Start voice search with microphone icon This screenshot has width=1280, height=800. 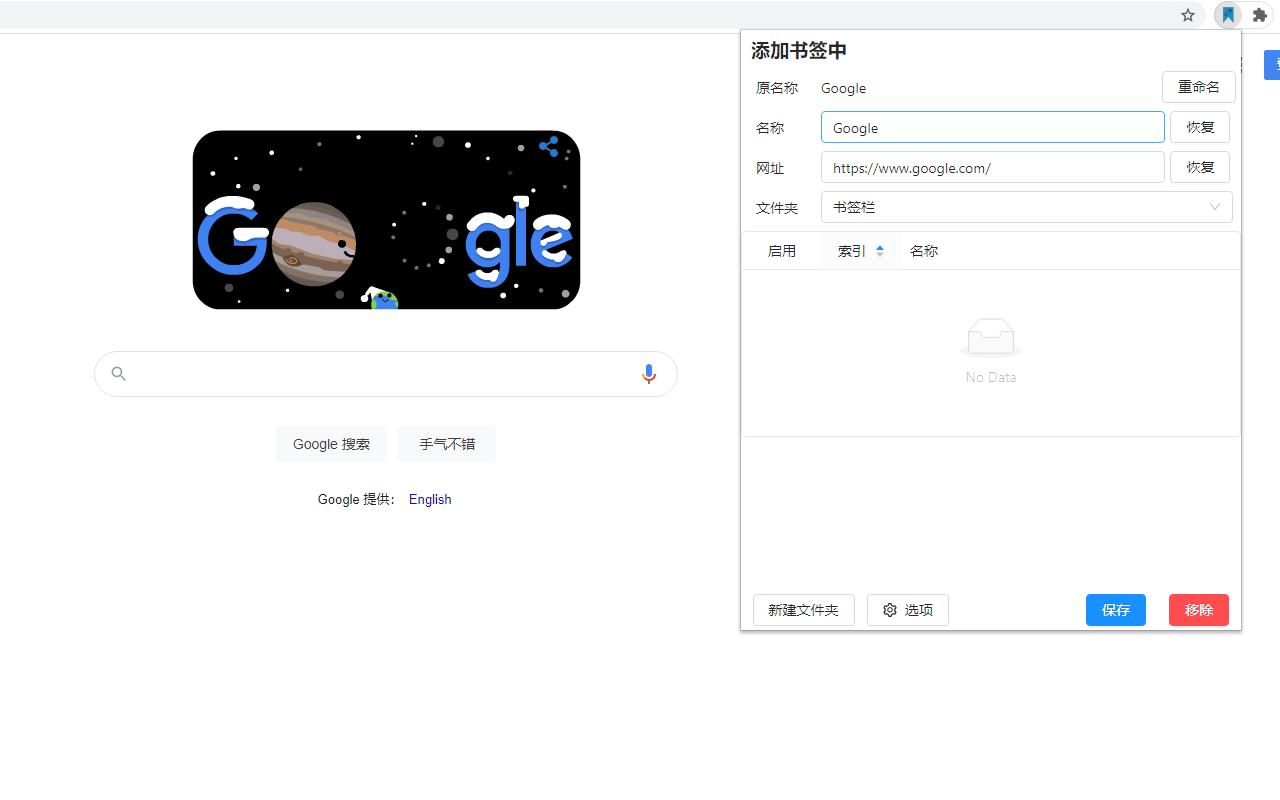pyautogui.click(x=649, y=374)
